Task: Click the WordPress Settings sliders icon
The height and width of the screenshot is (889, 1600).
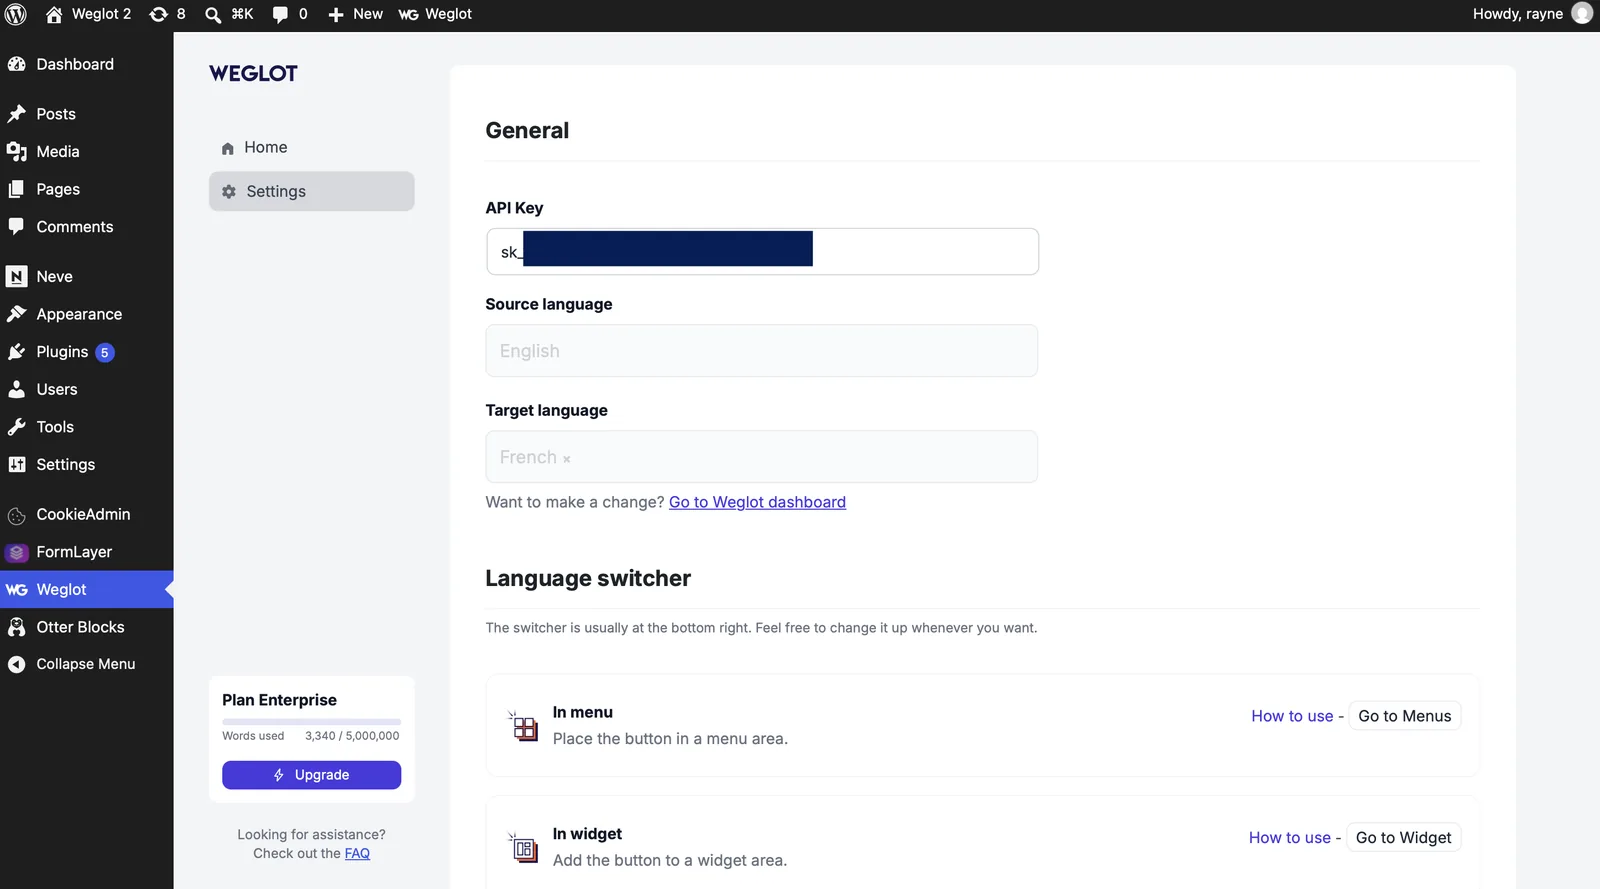Action: (16, 464)
